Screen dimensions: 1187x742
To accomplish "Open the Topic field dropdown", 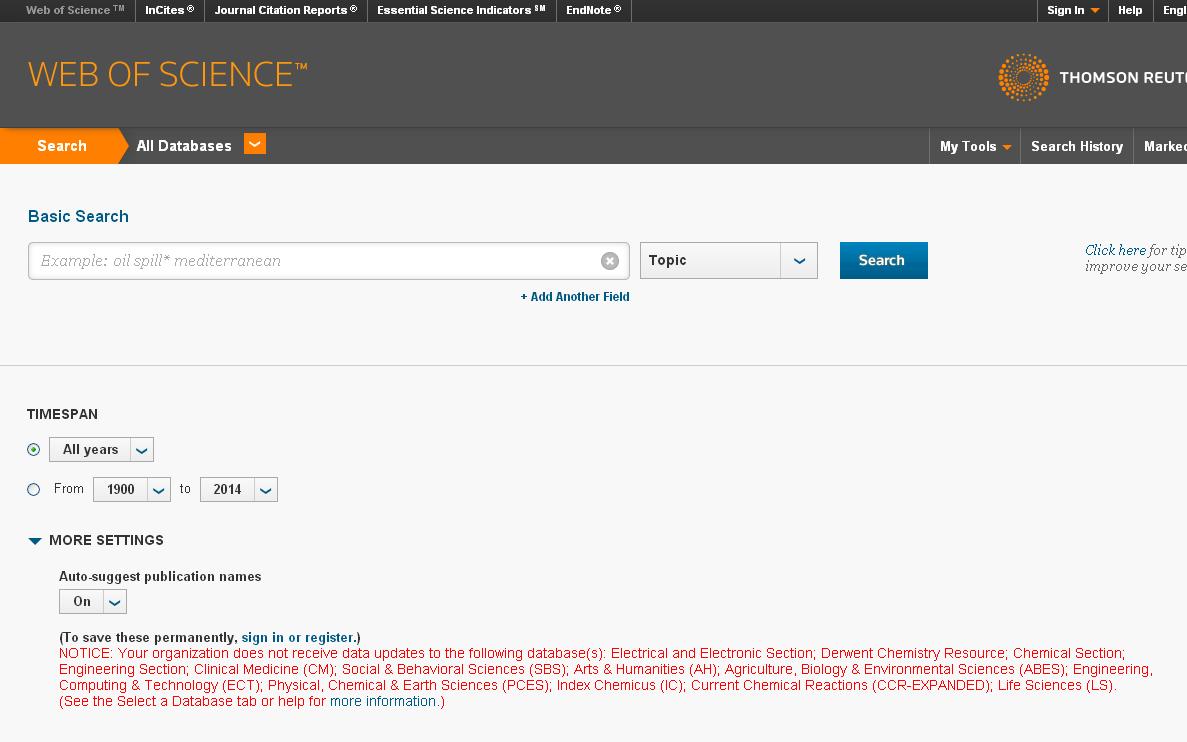I will click(x=798, y=261).
